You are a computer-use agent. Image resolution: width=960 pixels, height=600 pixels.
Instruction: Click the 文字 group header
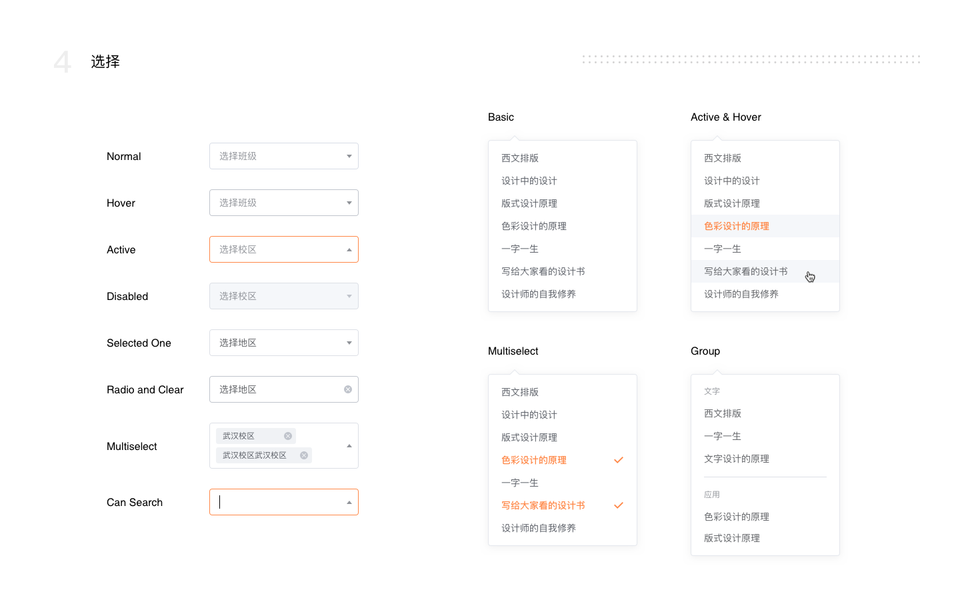711,391
